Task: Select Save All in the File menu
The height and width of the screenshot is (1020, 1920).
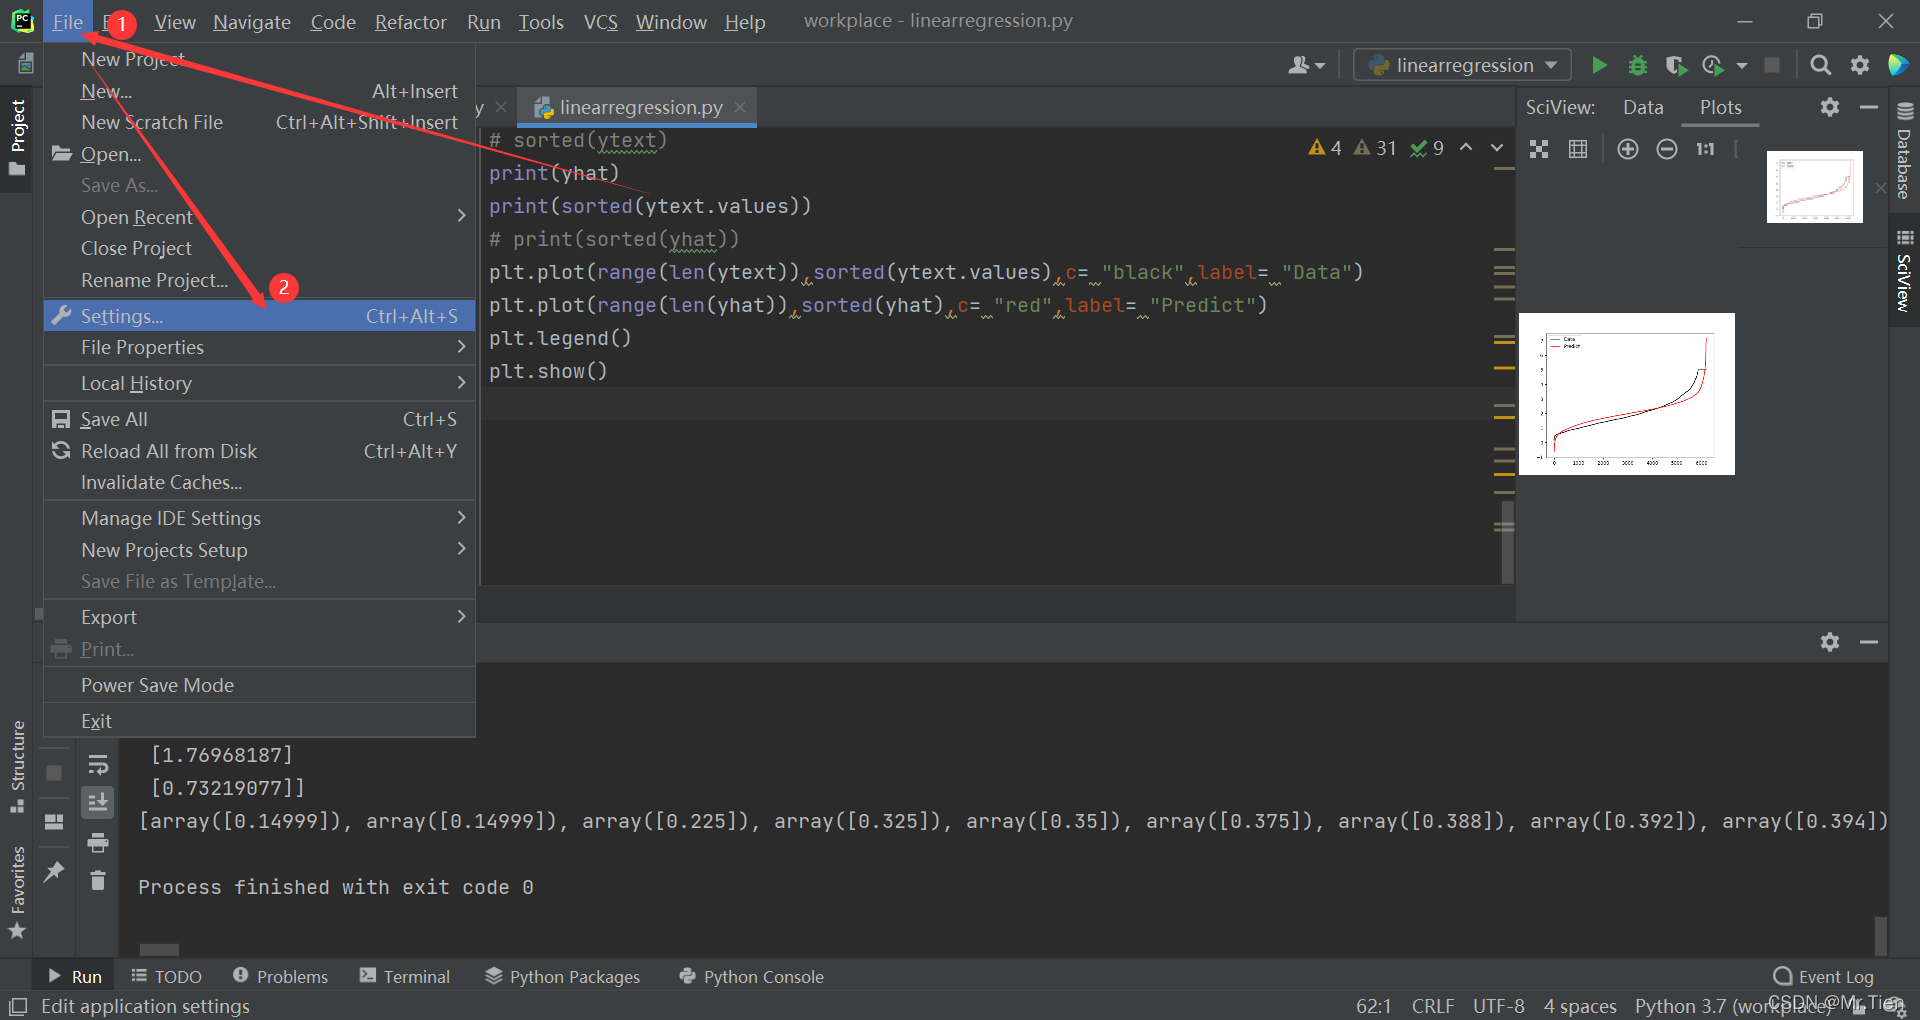Action: click(x=259, y=419)
